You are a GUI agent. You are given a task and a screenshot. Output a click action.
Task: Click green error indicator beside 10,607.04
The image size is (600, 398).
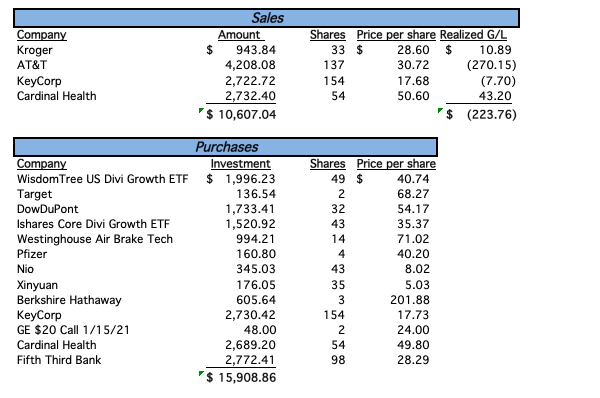[201, 110]
